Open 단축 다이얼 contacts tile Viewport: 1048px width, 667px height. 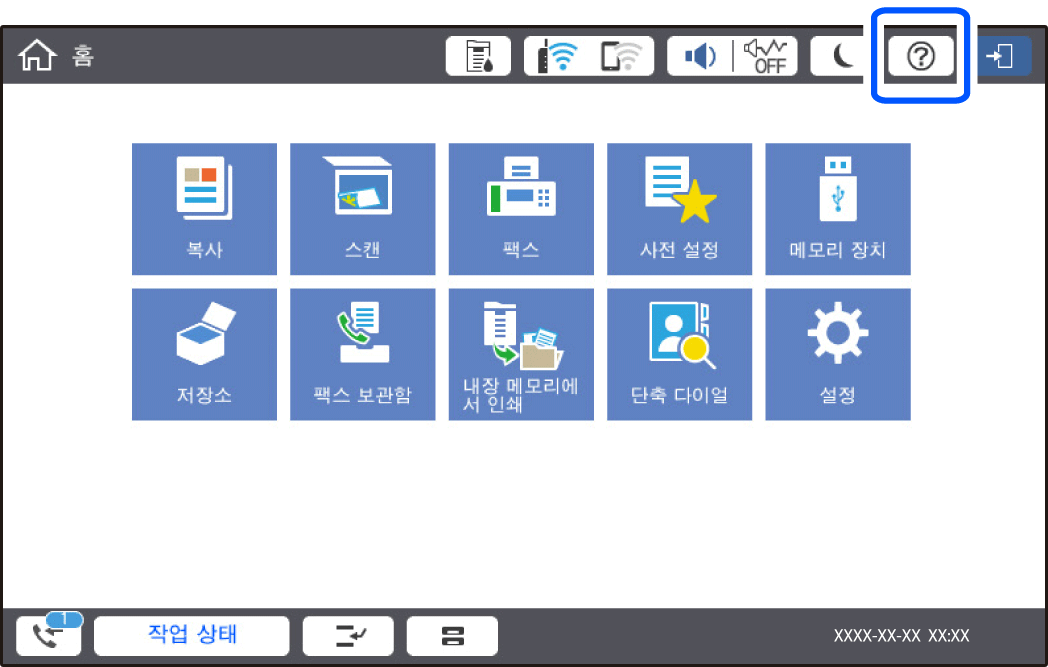pyautogui.click(x=679, y=354)
